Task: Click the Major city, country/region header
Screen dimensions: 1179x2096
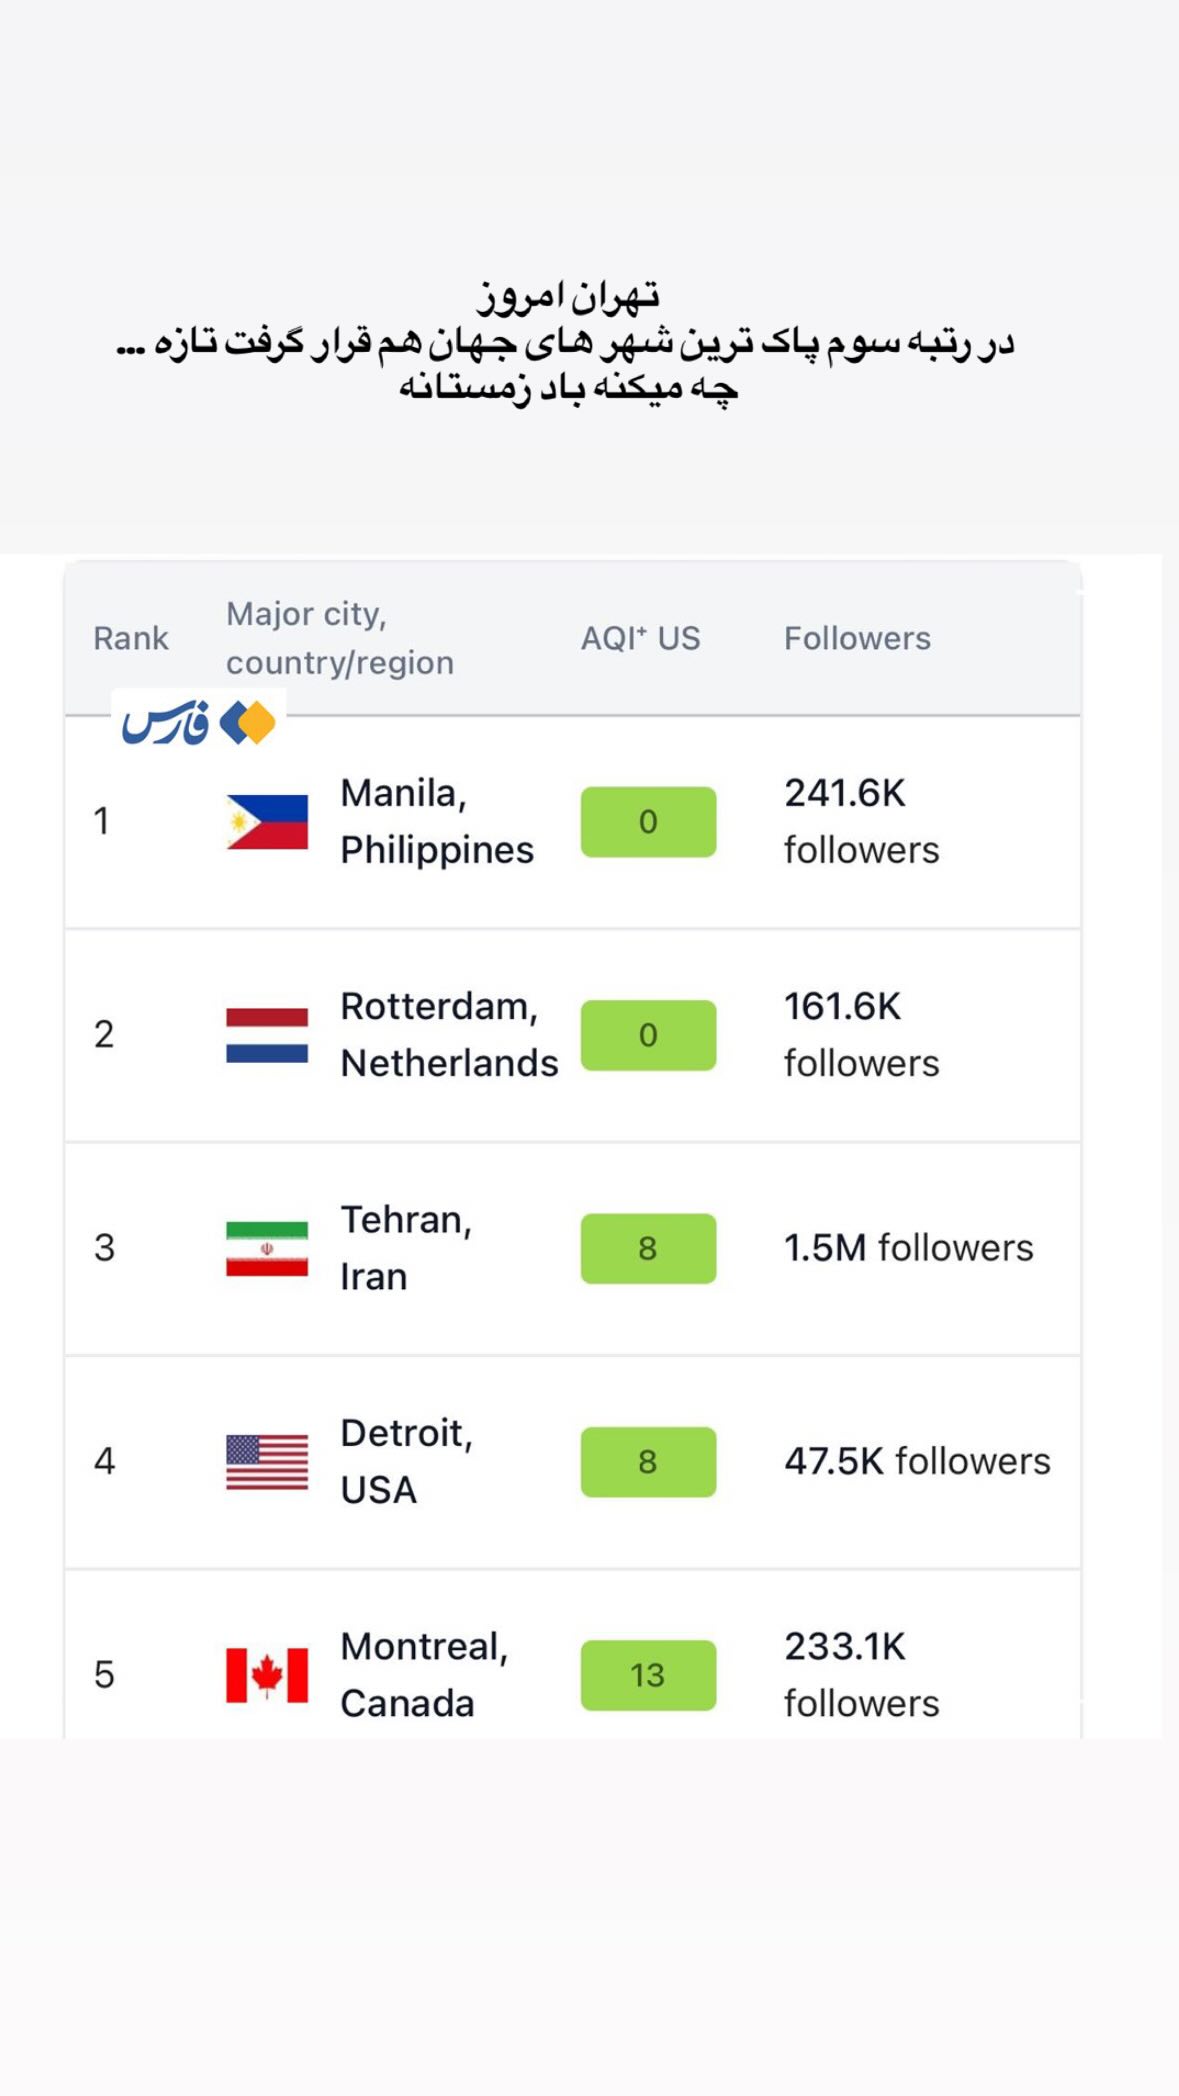Action: (x=340, y=638)
